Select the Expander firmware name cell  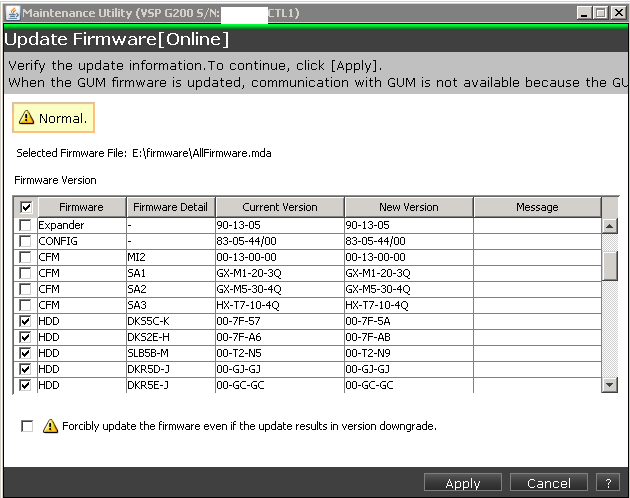tap(82, 225)
